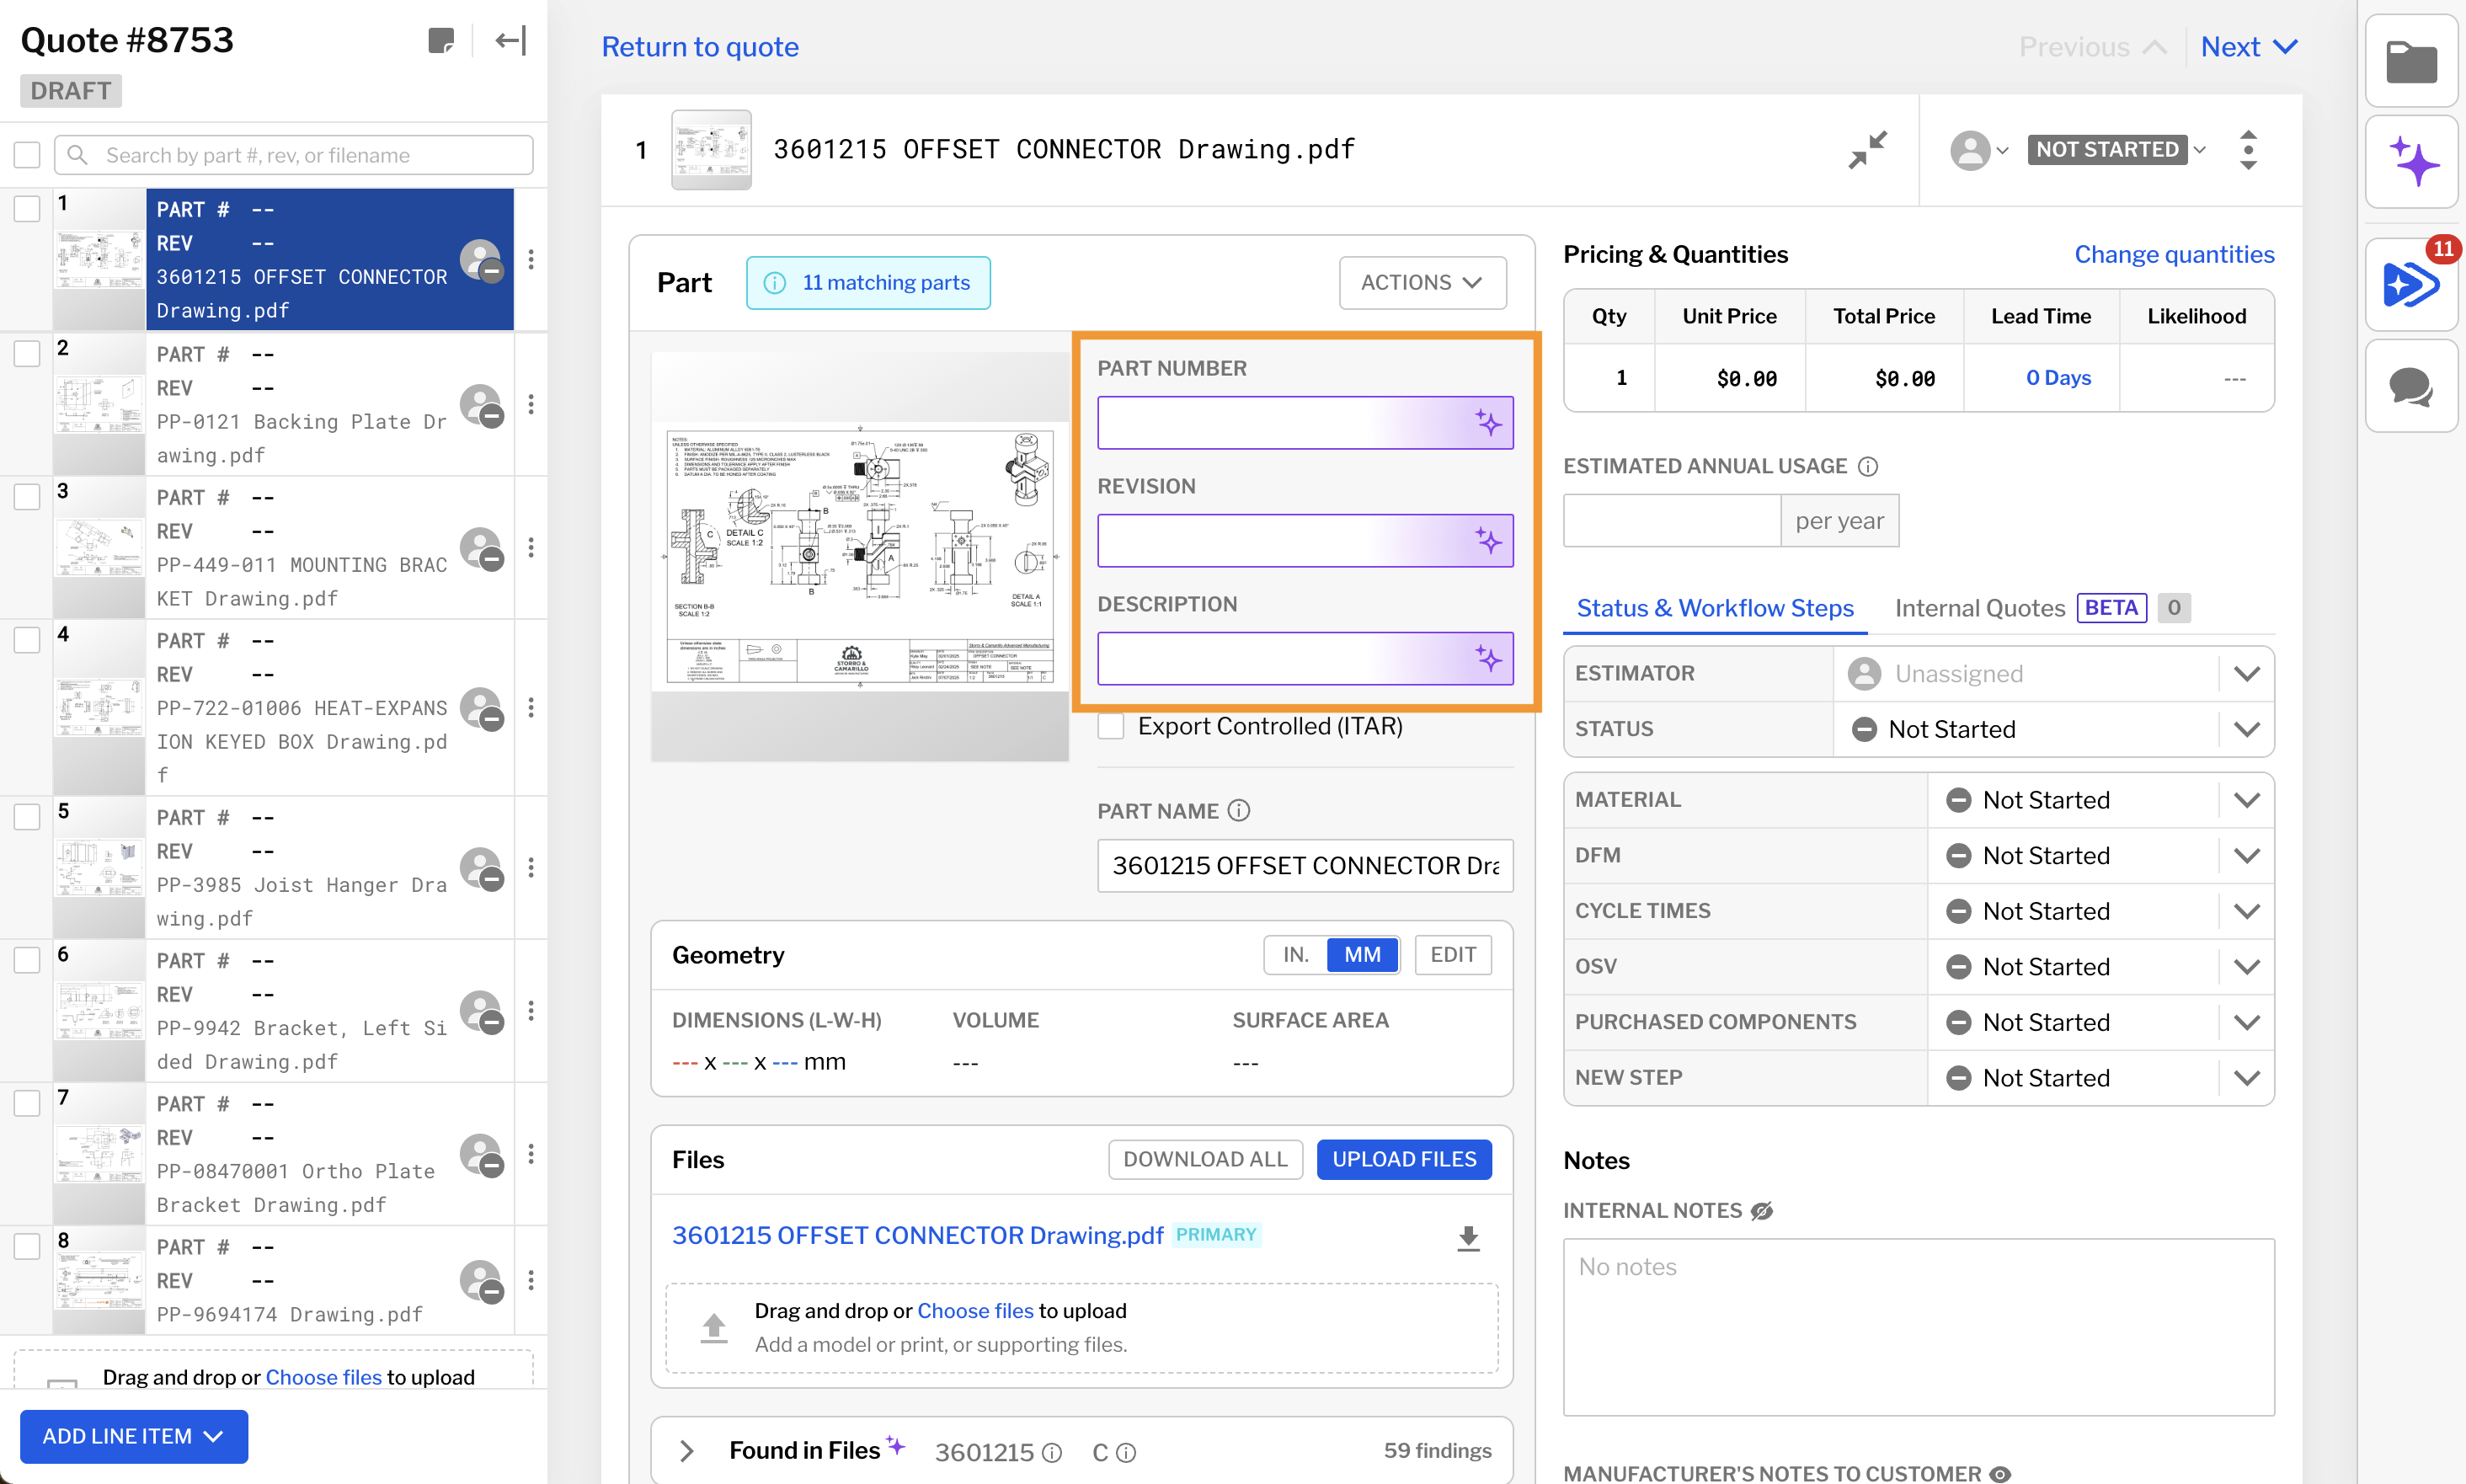Select checkbox for line item 3
Viewport: 2466px width, 1484px height.
click(27, 497)
